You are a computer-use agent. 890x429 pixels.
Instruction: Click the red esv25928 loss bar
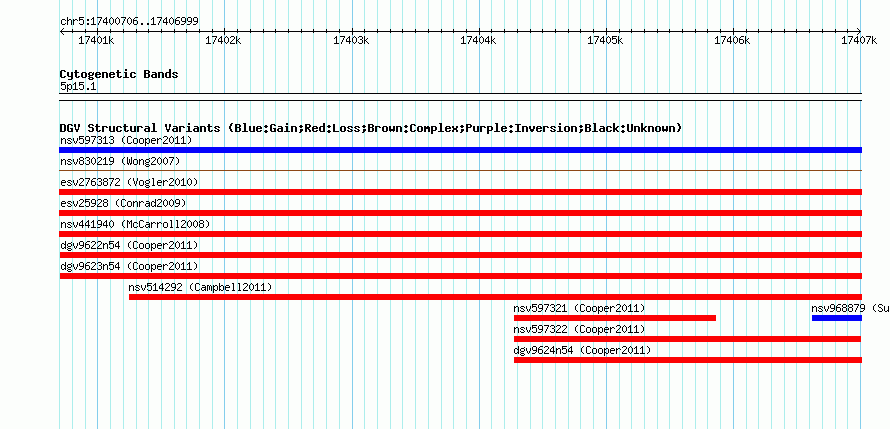(460, 213)
